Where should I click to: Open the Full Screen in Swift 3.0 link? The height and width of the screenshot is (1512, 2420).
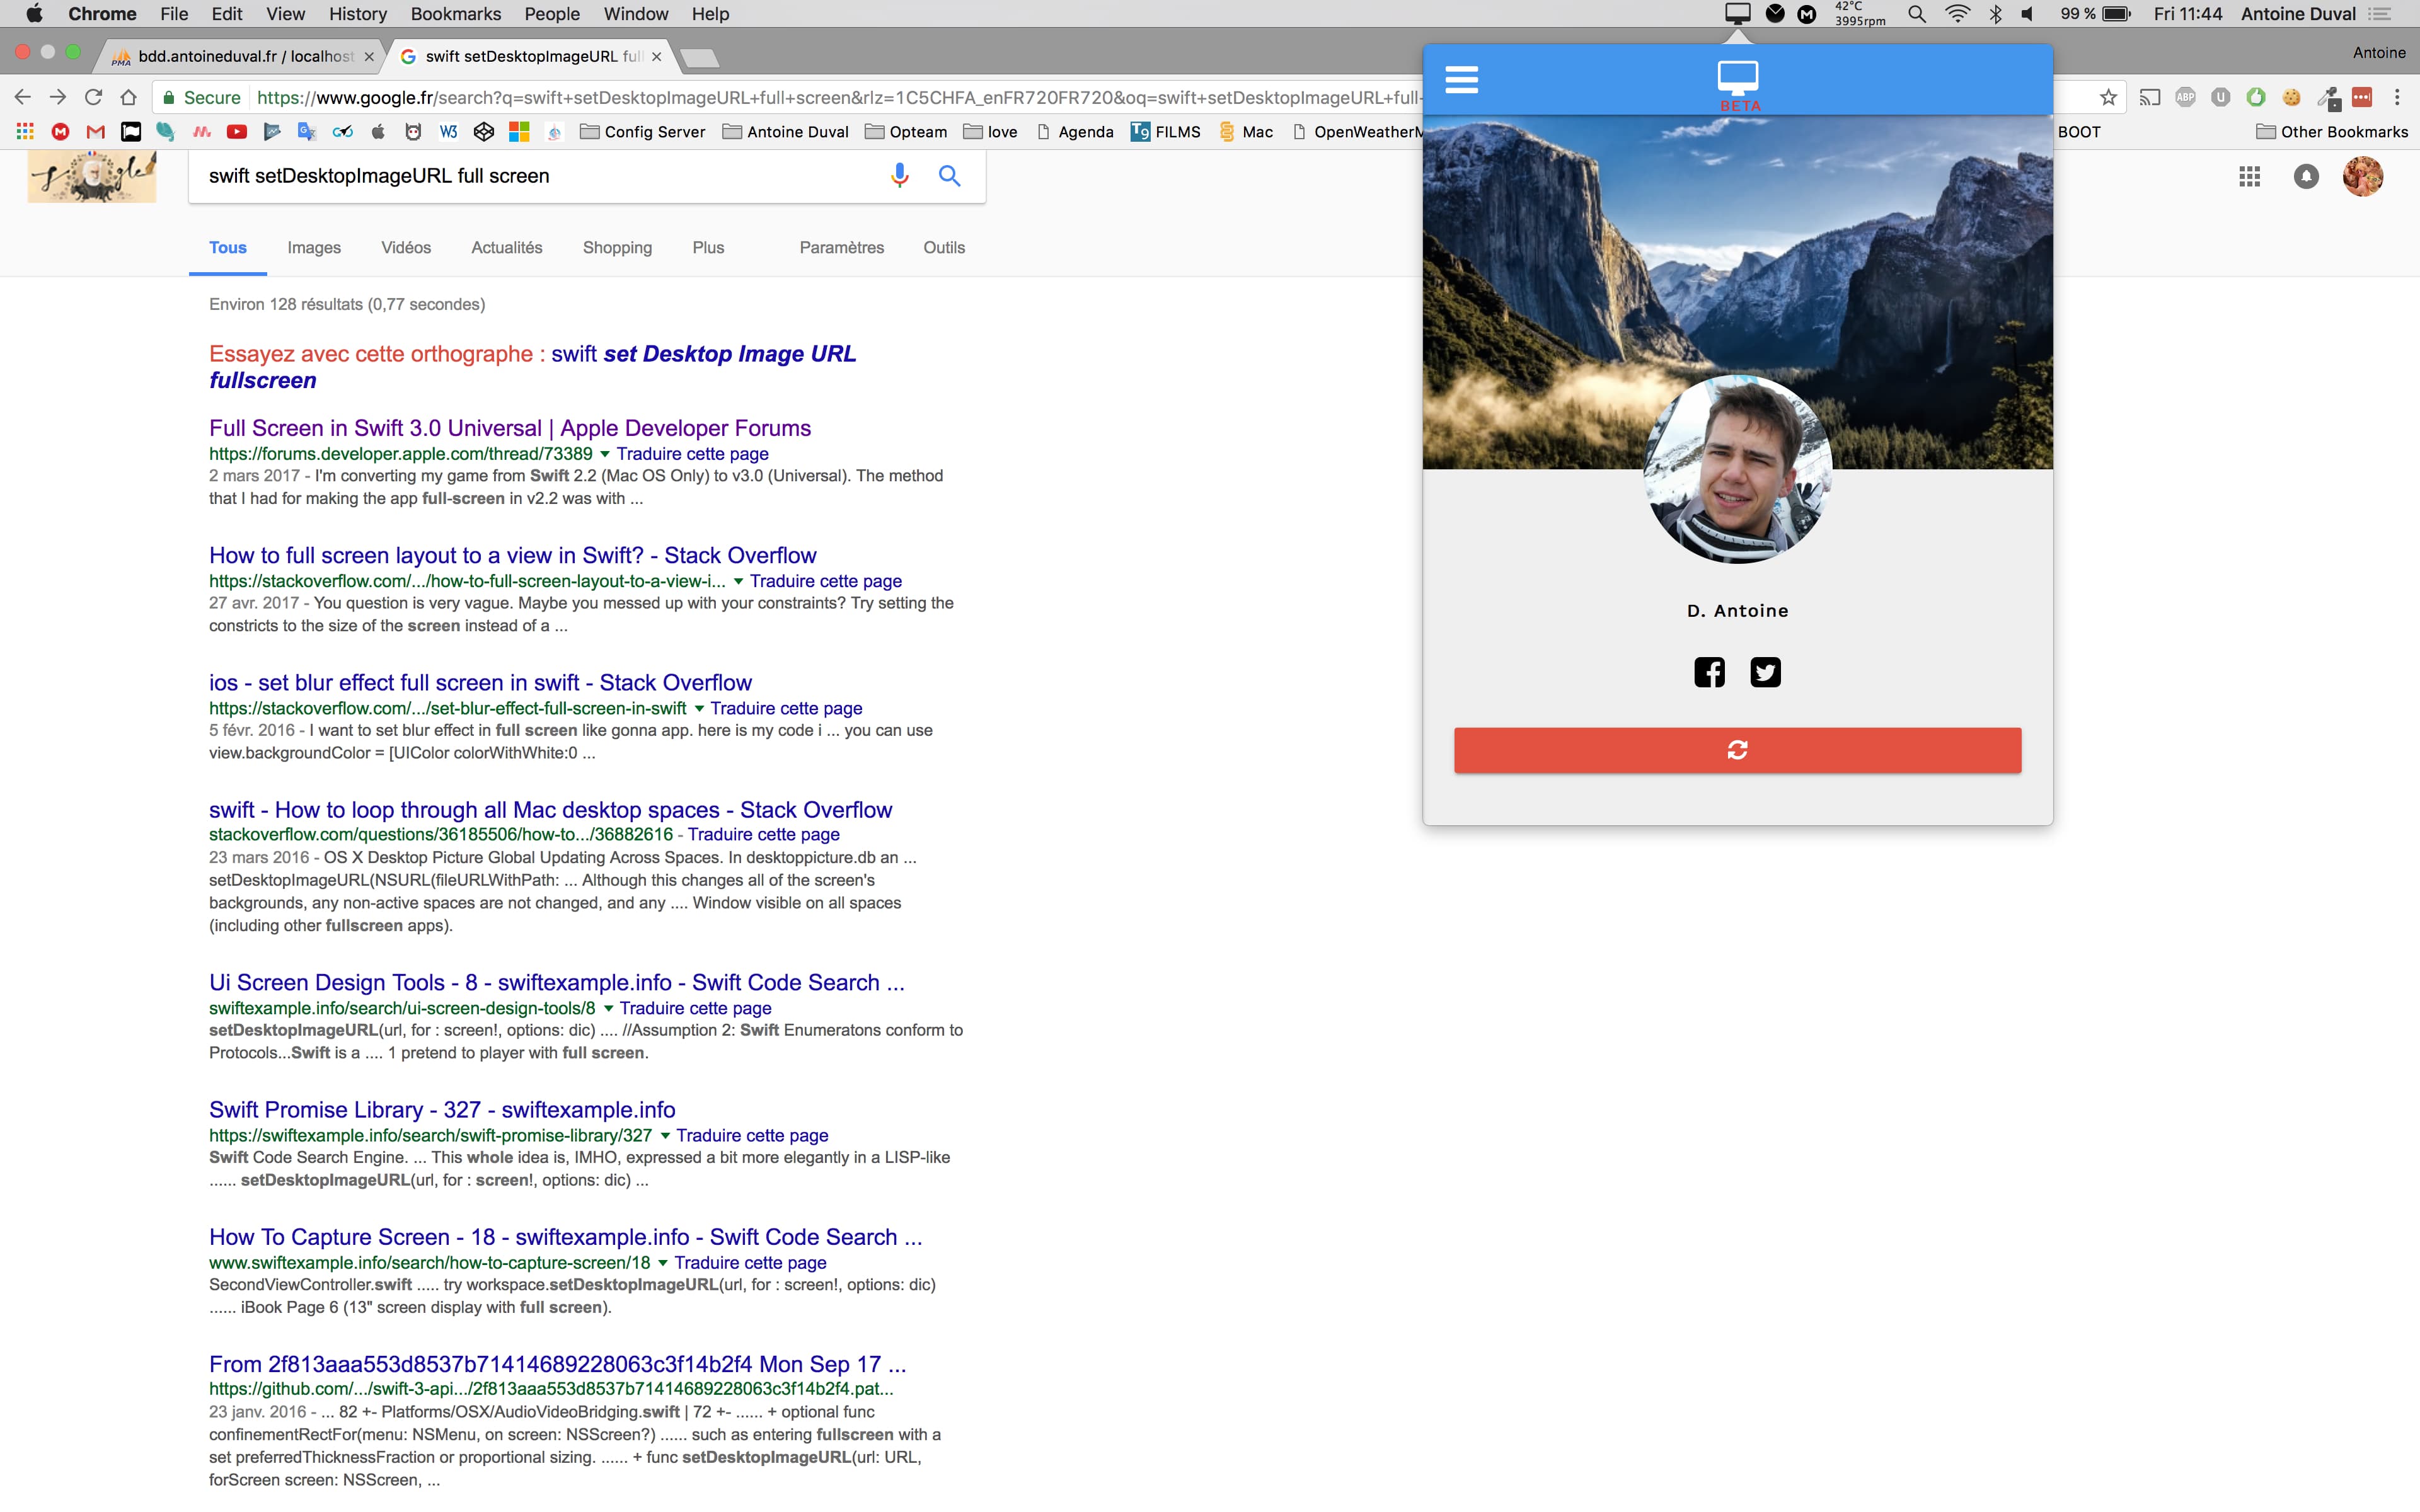click(x=509, y=427)
